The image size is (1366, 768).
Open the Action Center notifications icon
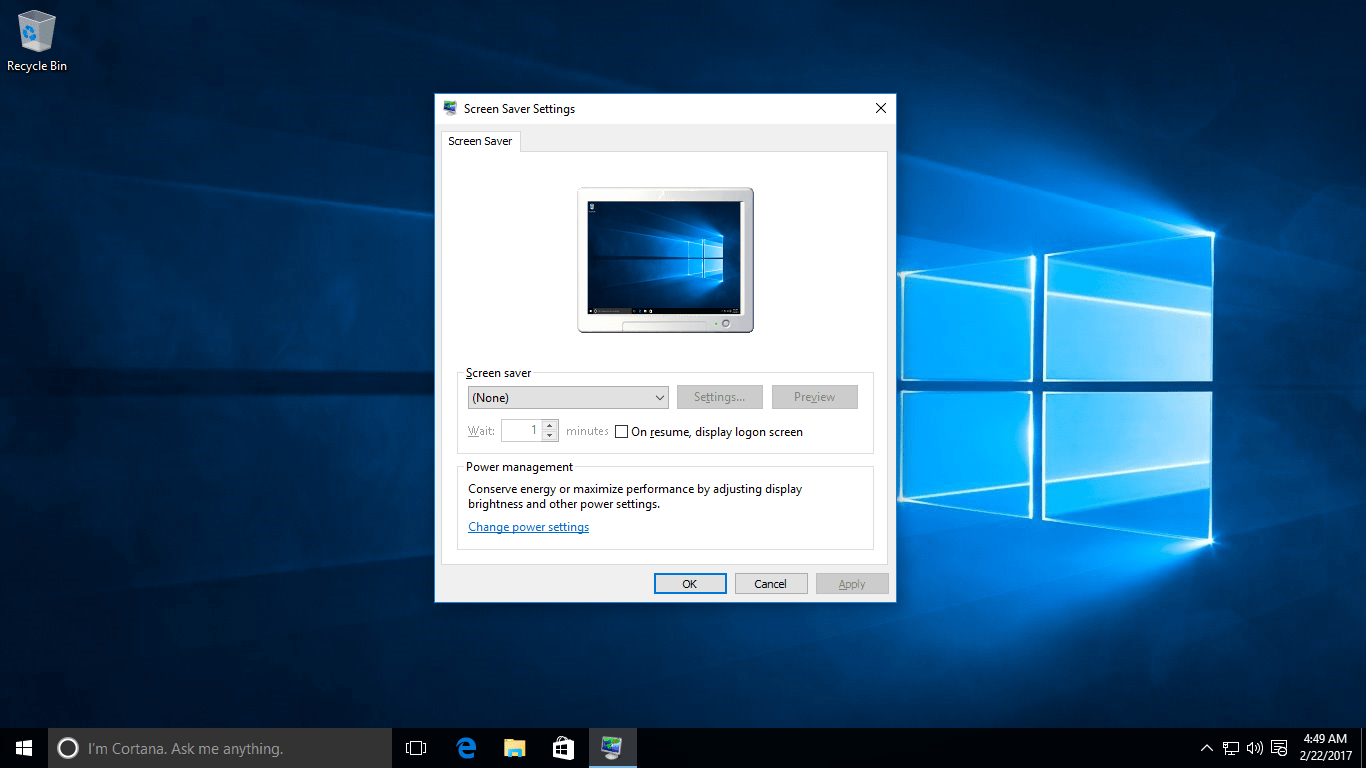pyautogui.click(x=1279, y=748)
